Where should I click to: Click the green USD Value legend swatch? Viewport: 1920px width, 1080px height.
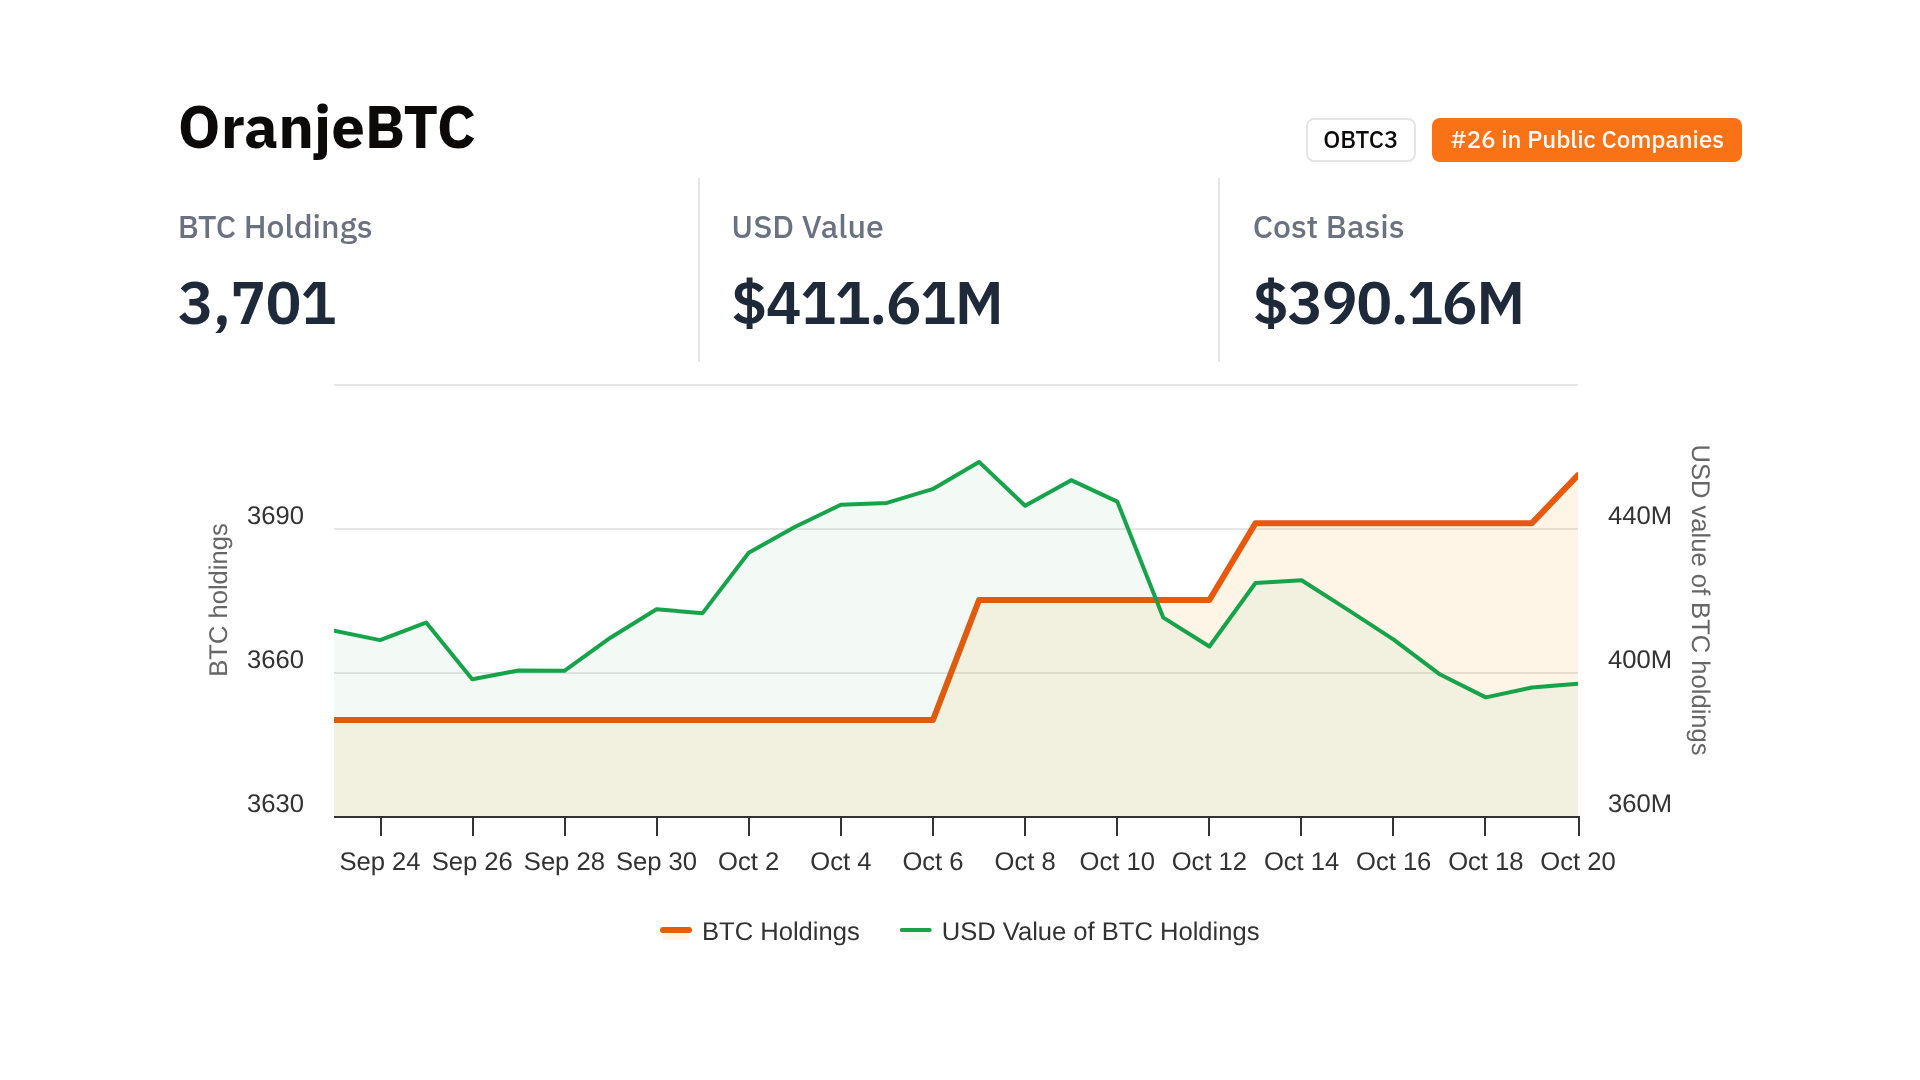[x=915, y=931]
